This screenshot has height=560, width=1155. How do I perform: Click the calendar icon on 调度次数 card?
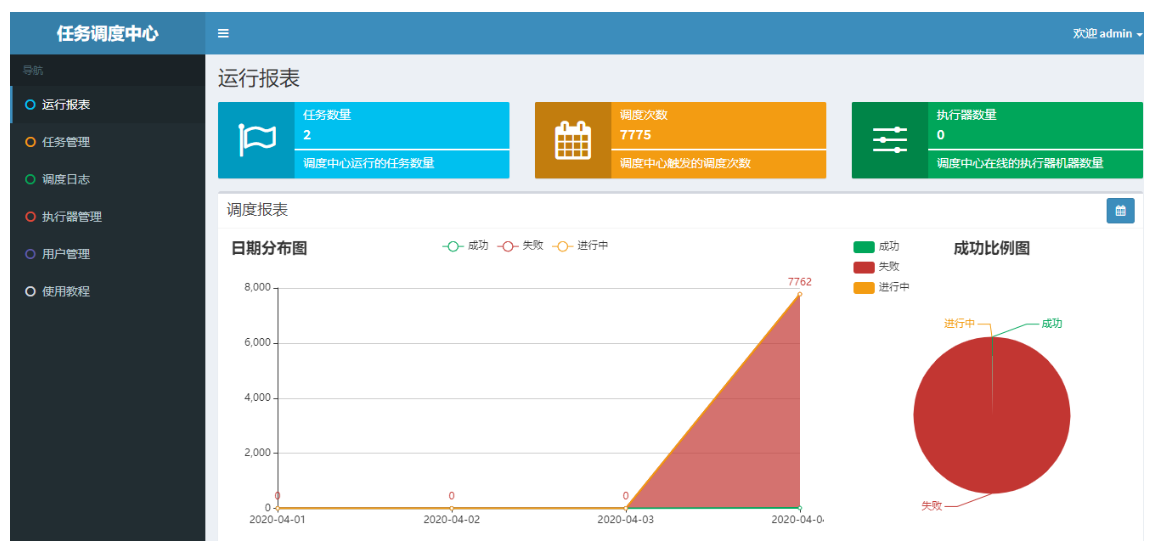tap(573, 140)
